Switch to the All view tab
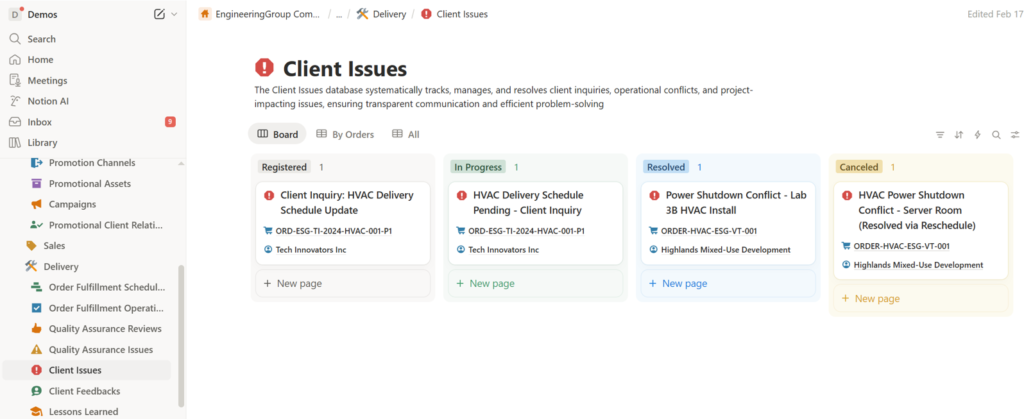The width and height of the screenshot is (1024, 419). point(405,134)
